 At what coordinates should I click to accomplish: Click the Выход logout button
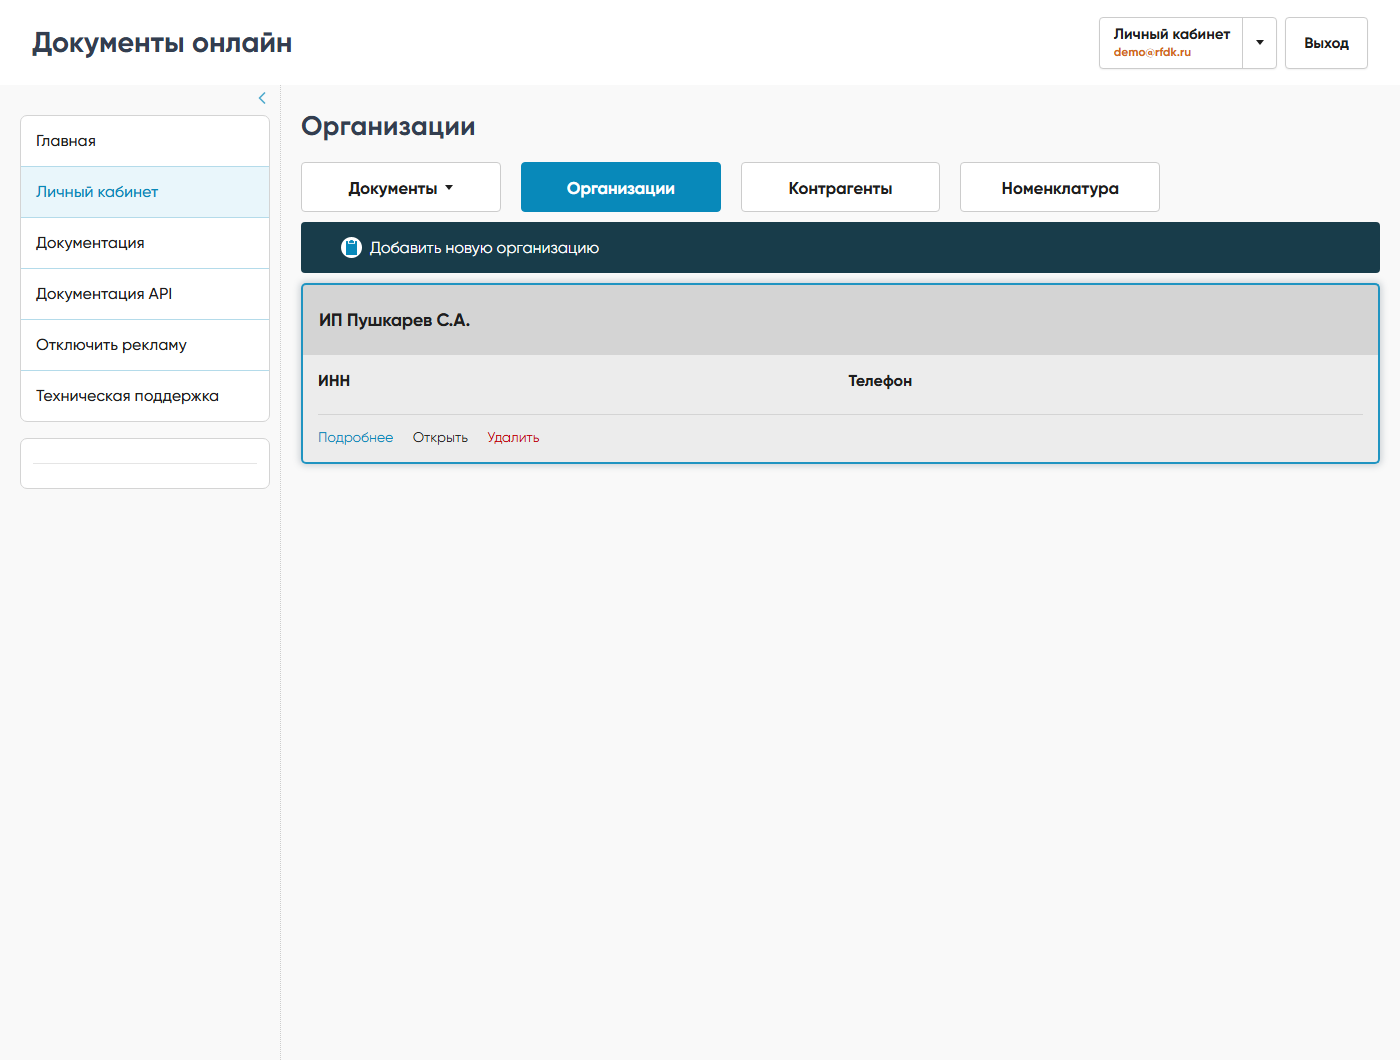1326,43
